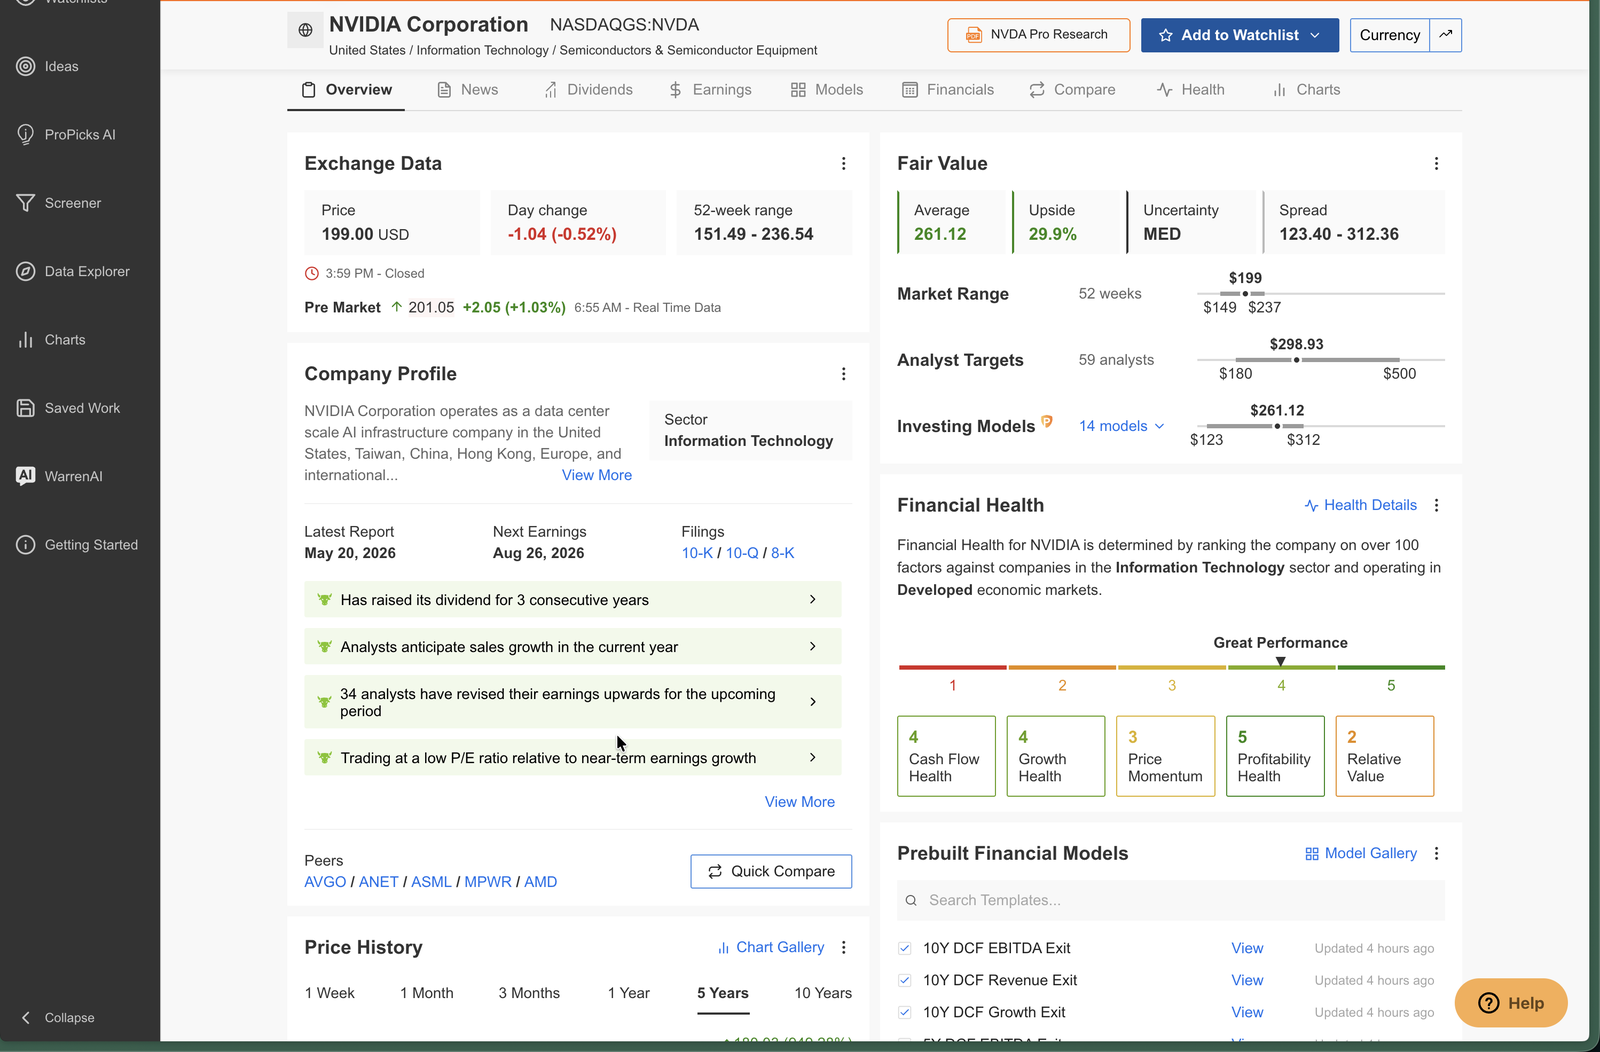The height and width of the screenshot is (1052, 1600).
Task: Open Exchange Data options menu
Action: tap(843, 163)
